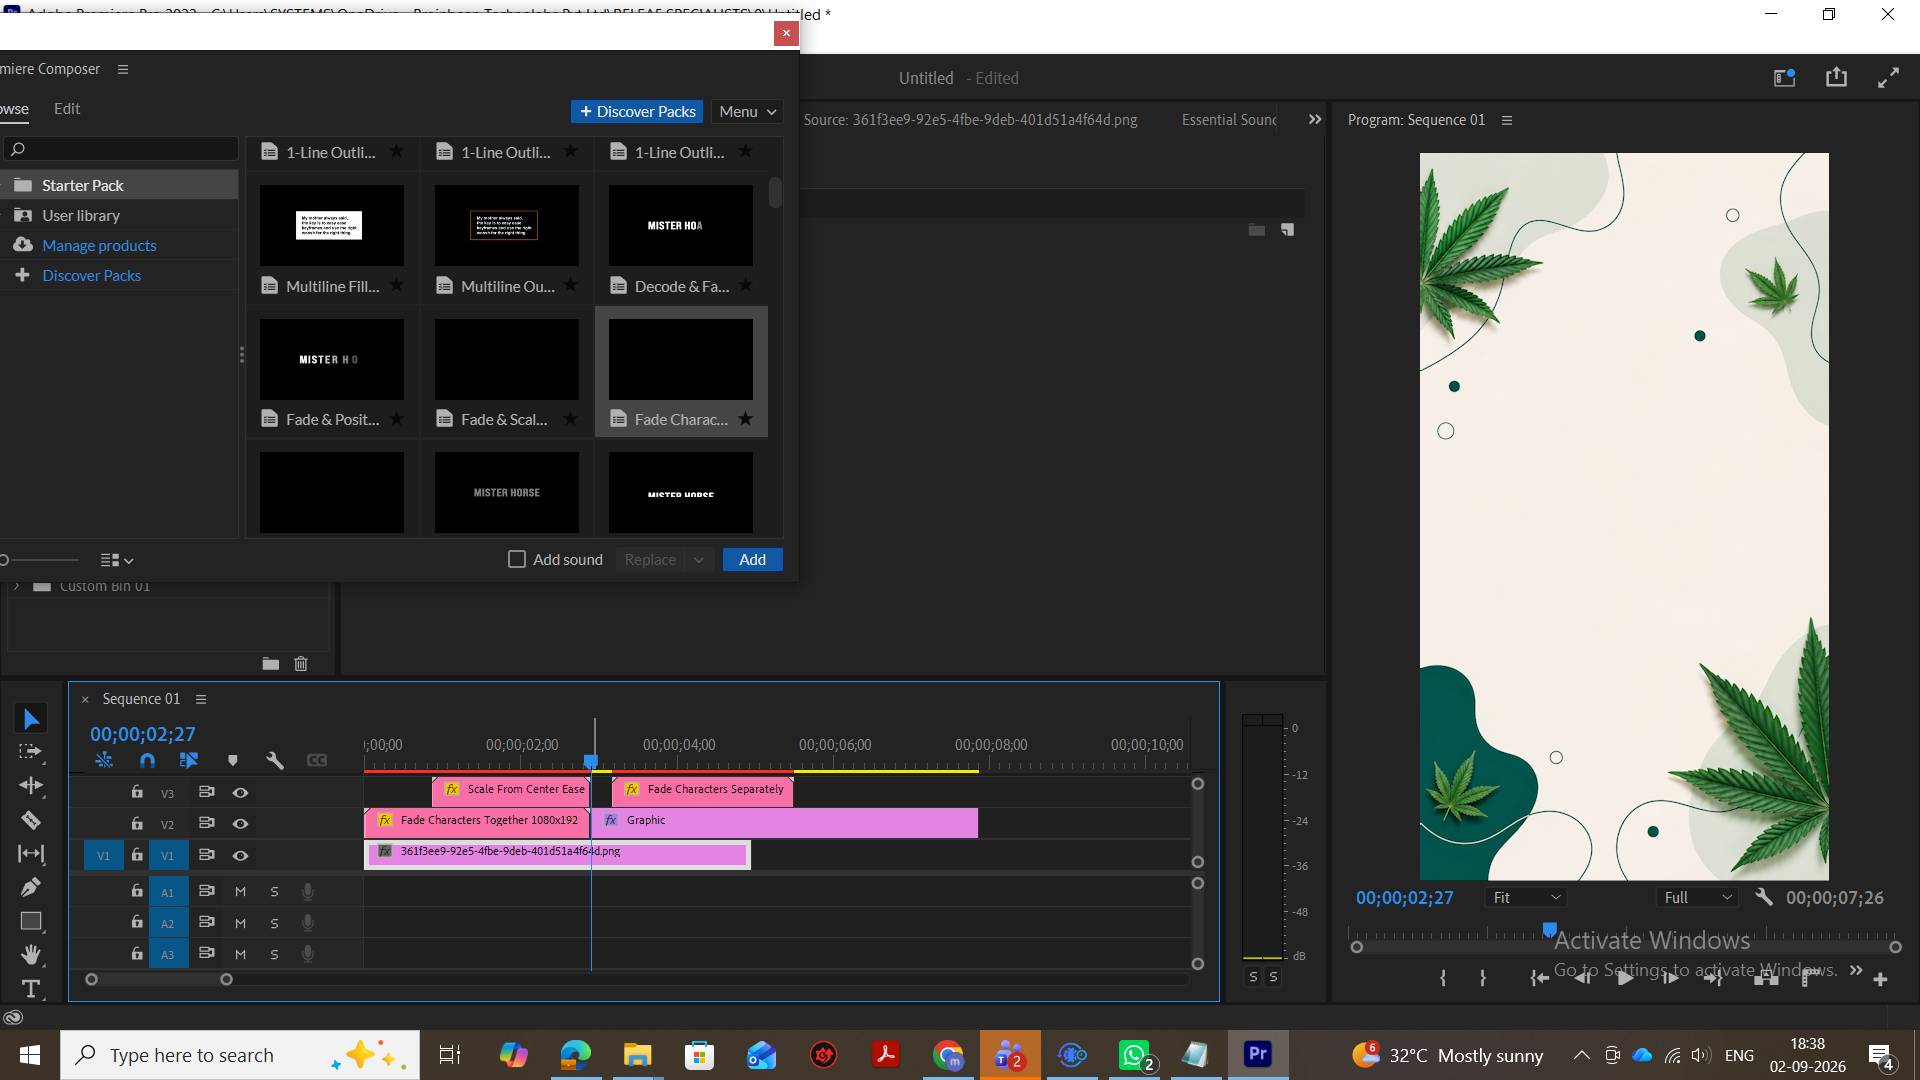Enable the Add sound checkbox
Viewport: 1920px width, 1080px height.
coord(517,559)
